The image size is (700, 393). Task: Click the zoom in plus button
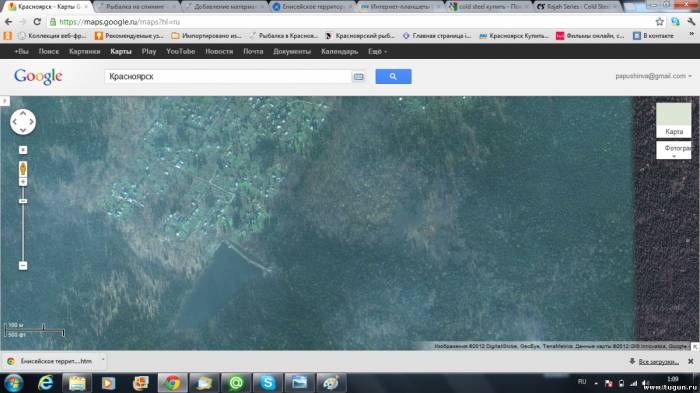pyautogui.click(x=23, y=181)
